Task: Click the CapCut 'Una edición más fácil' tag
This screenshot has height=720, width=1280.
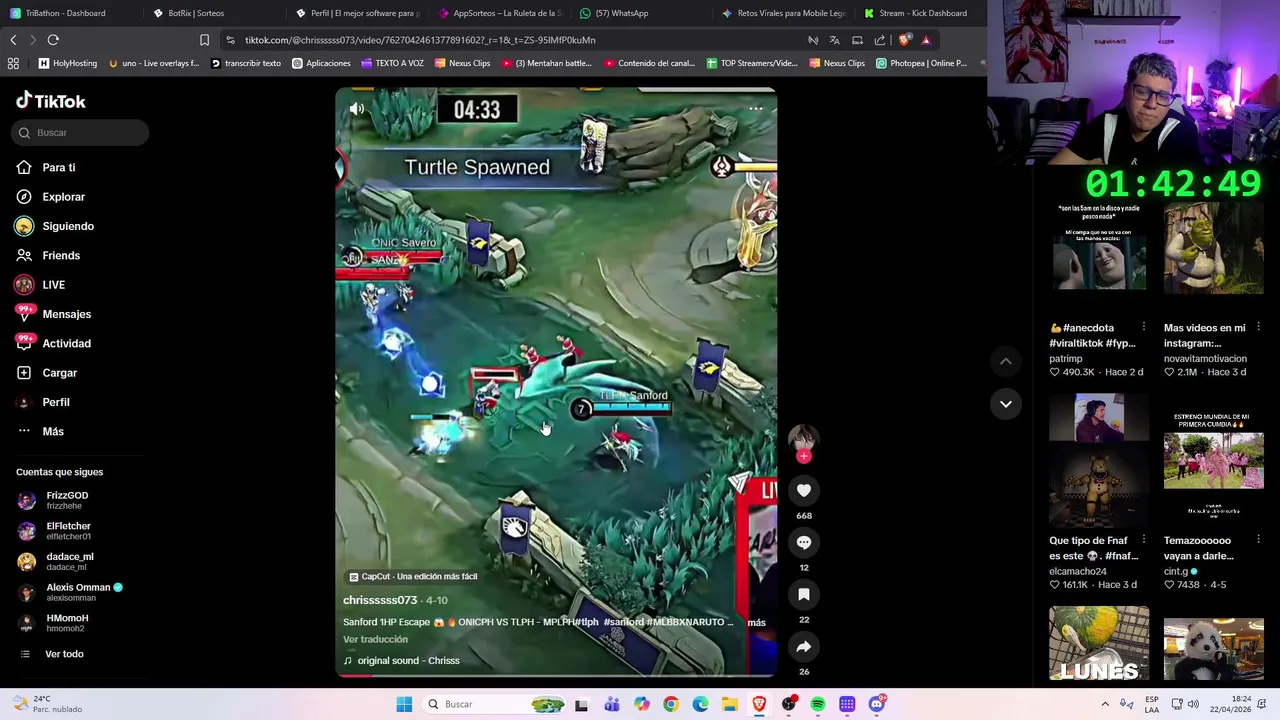Action: pos(413,577)
